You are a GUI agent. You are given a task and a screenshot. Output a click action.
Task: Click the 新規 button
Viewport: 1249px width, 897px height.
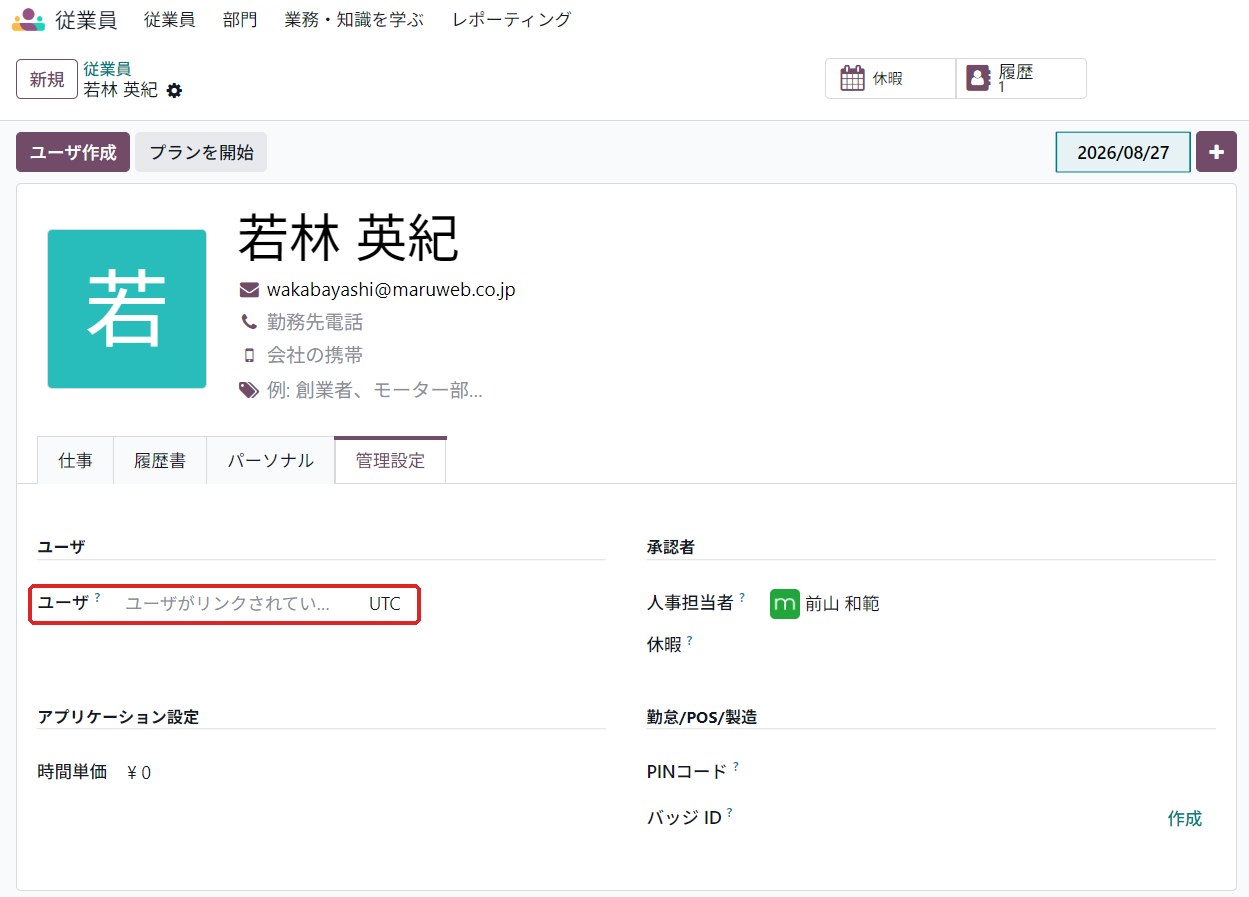pos(47,79)
